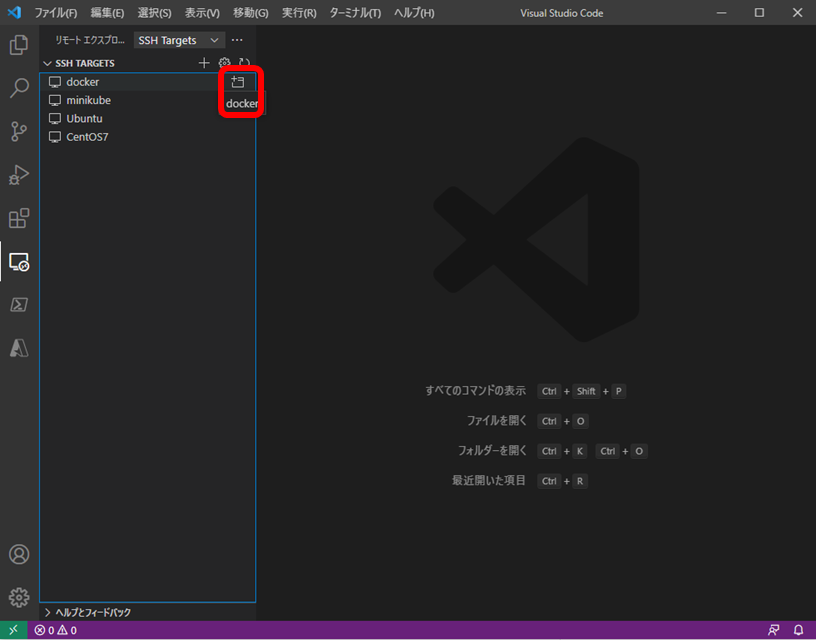816x640 pixels.
Task: Connect to the docker host in a new window
Action: pyautogui.click(x=238, y=82)
